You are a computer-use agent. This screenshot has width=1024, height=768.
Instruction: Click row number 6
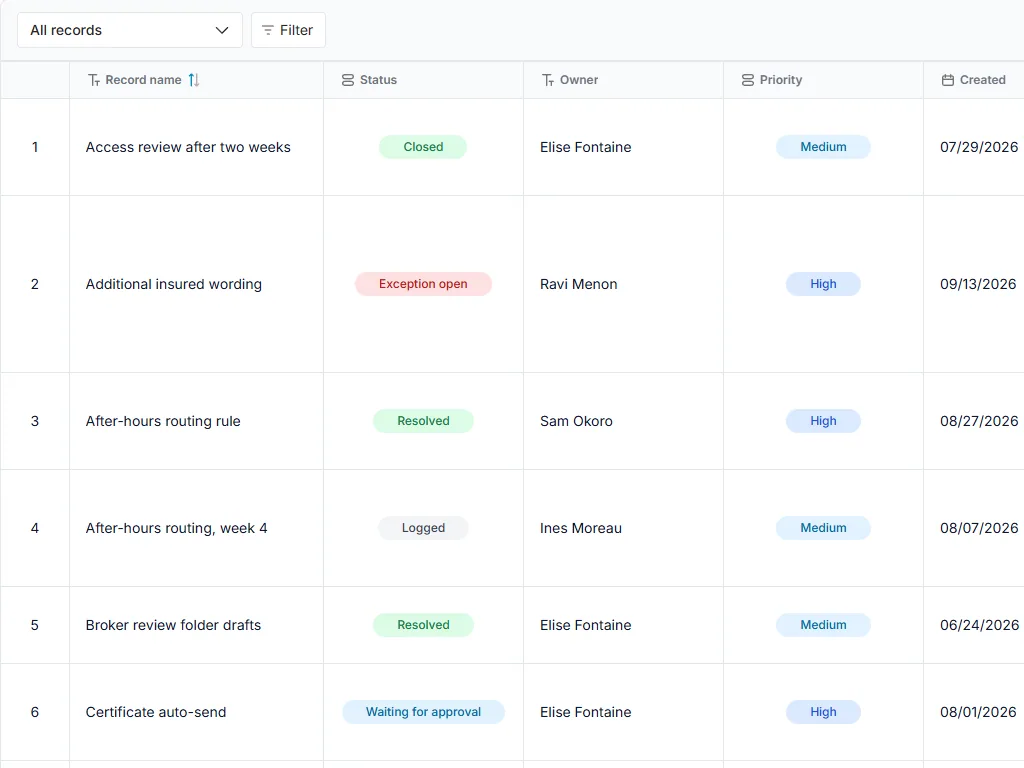[x=35, y=712]
